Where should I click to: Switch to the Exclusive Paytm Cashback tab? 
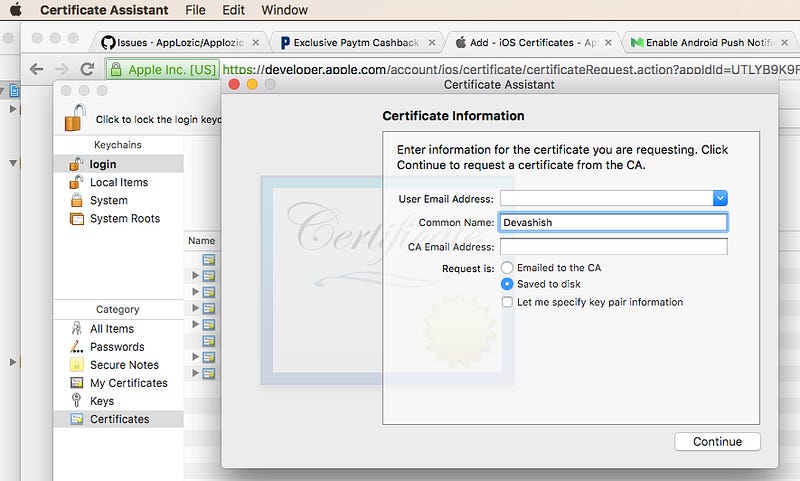click(357, 43)
